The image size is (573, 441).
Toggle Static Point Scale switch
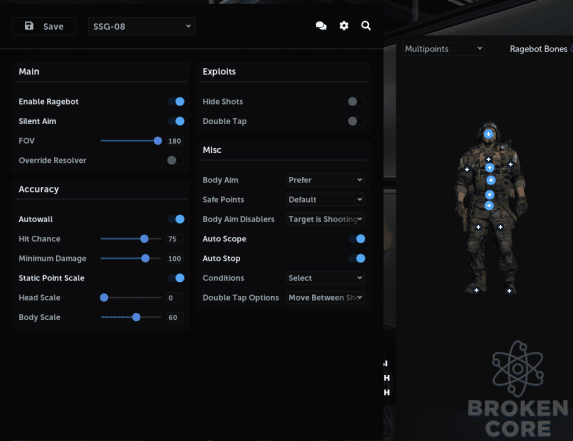[x=176, y=278]
